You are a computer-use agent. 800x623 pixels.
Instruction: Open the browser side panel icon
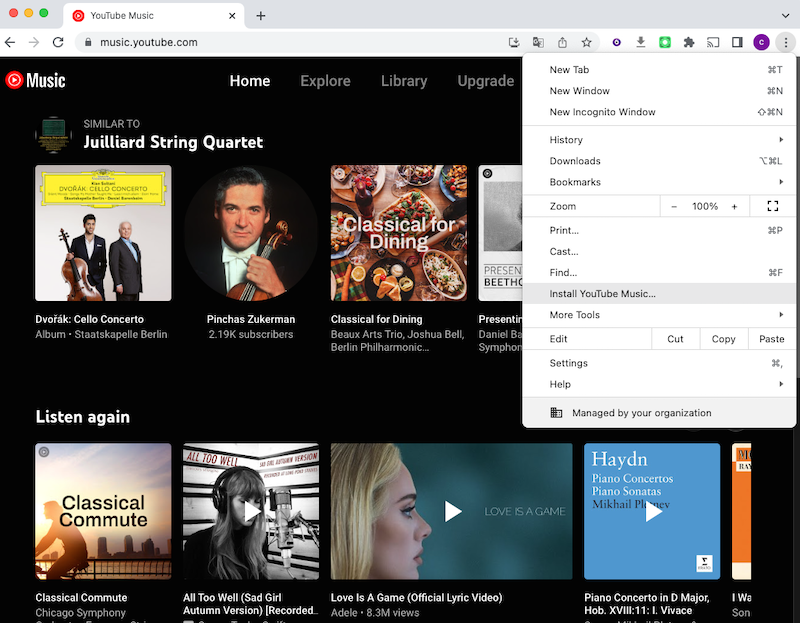737,43
